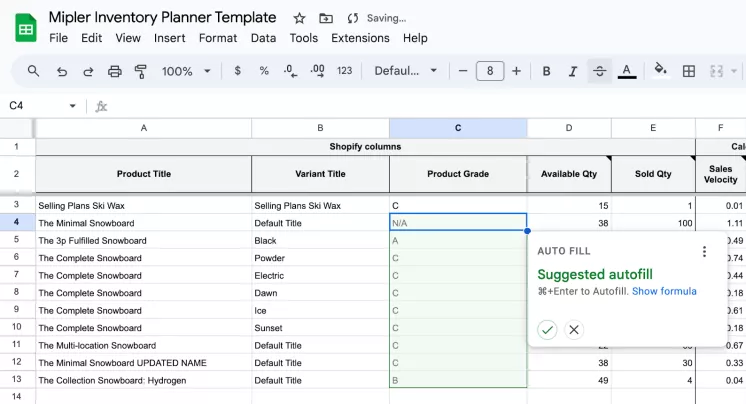Image resolution: width=746 pixels, height=404 pixels.
Task: Click the Product Grade header cell
Action: (x=458, y=174)
